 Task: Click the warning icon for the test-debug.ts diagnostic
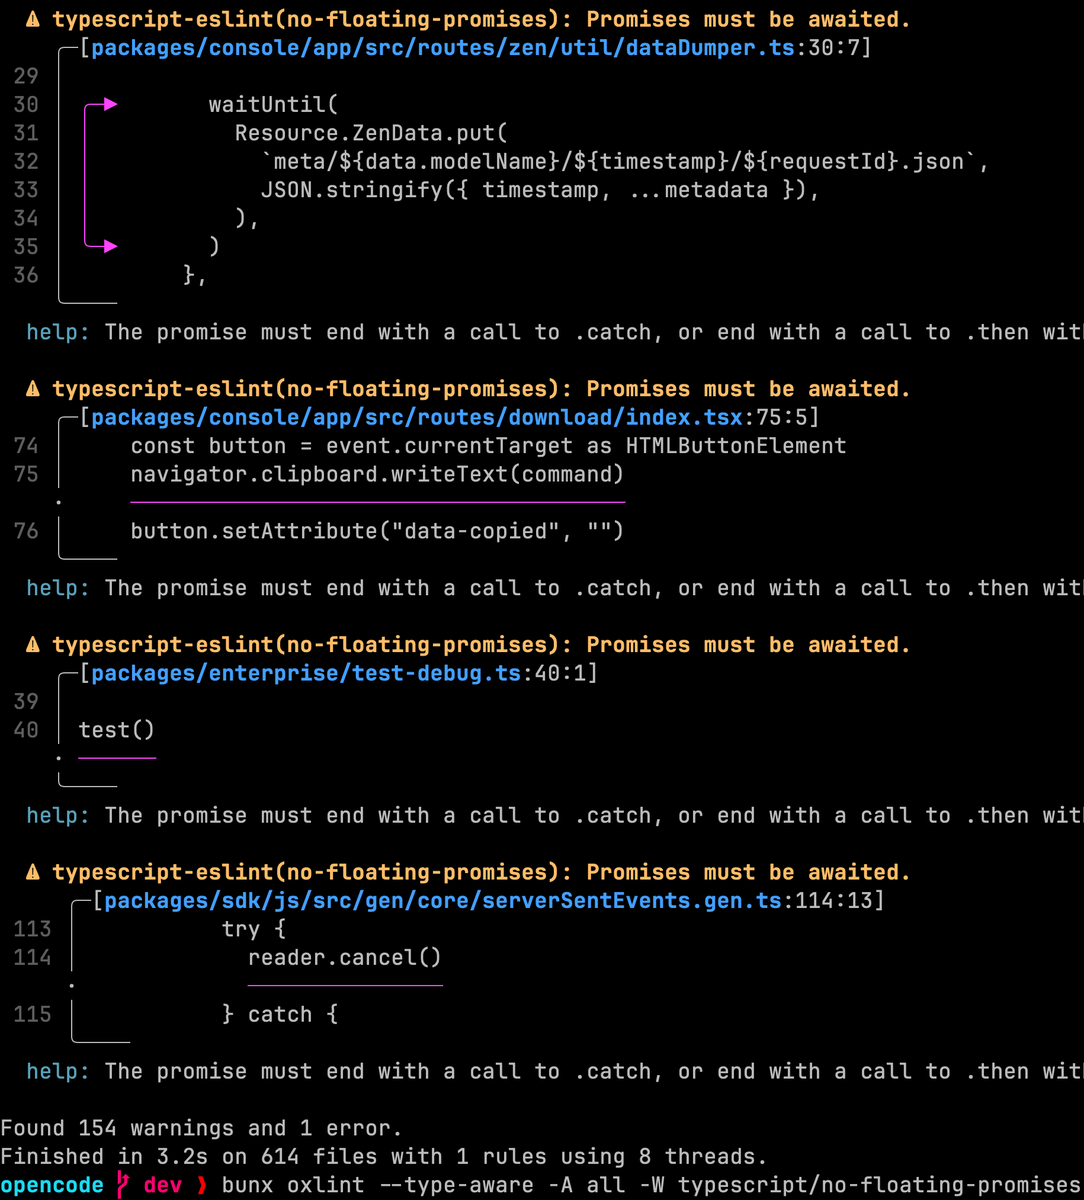pos(34,645)
